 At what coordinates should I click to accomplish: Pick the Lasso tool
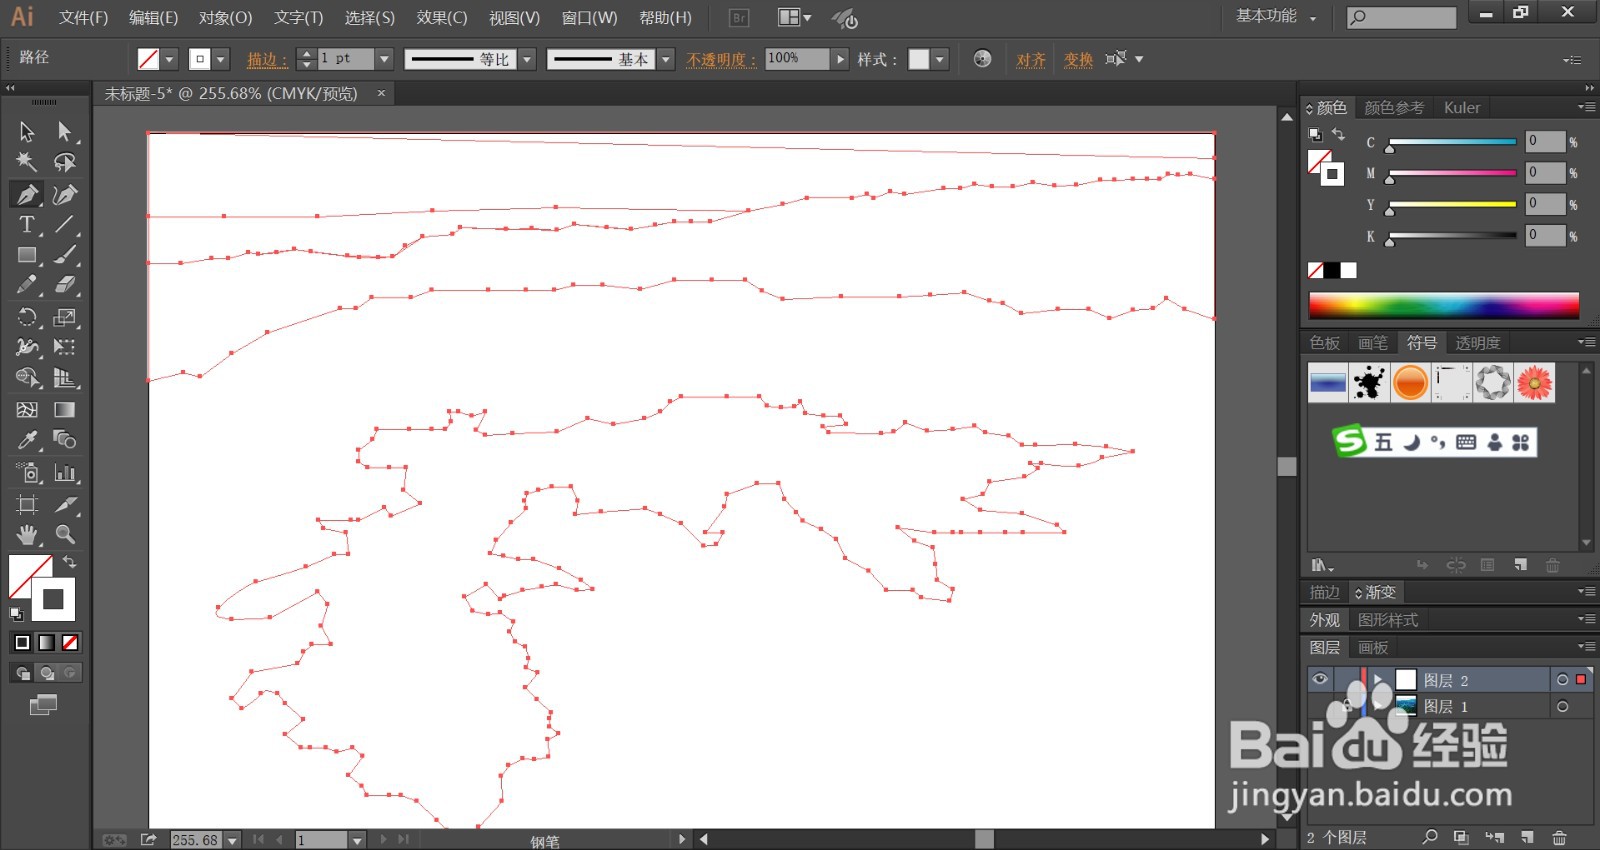tap(65, 162)
